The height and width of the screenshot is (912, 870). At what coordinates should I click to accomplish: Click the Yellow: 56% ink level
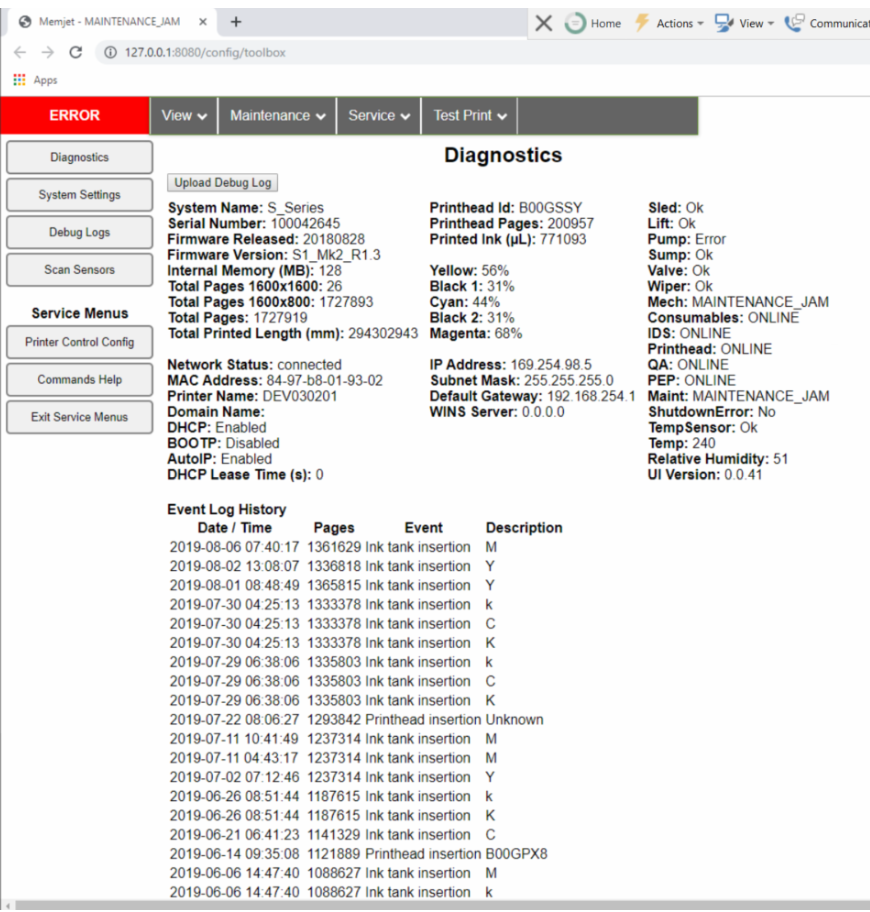[469, 270]
